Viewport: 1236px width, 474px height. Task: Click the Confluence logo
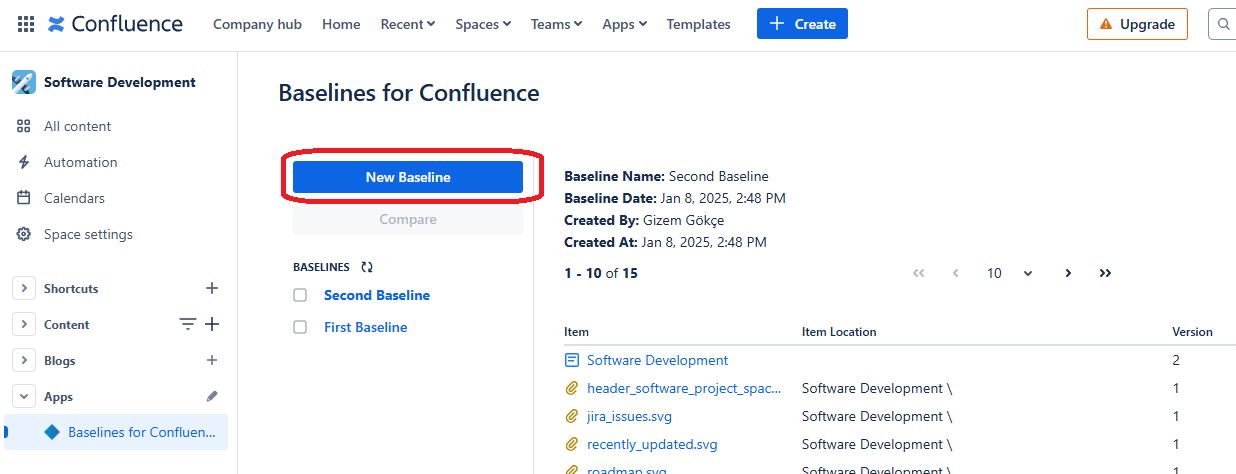pyautogui.click(x=115, y=24)
